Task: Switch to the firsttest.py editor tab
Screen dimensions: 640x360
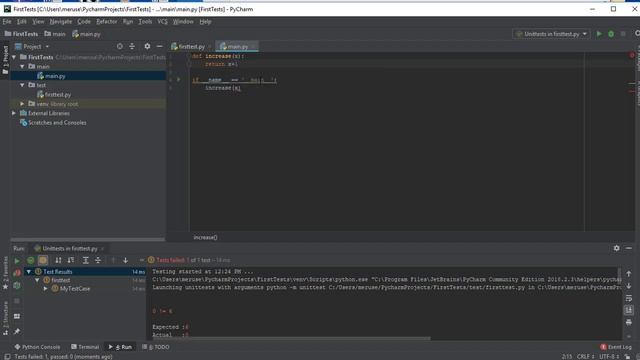Action: pos(191,47)
